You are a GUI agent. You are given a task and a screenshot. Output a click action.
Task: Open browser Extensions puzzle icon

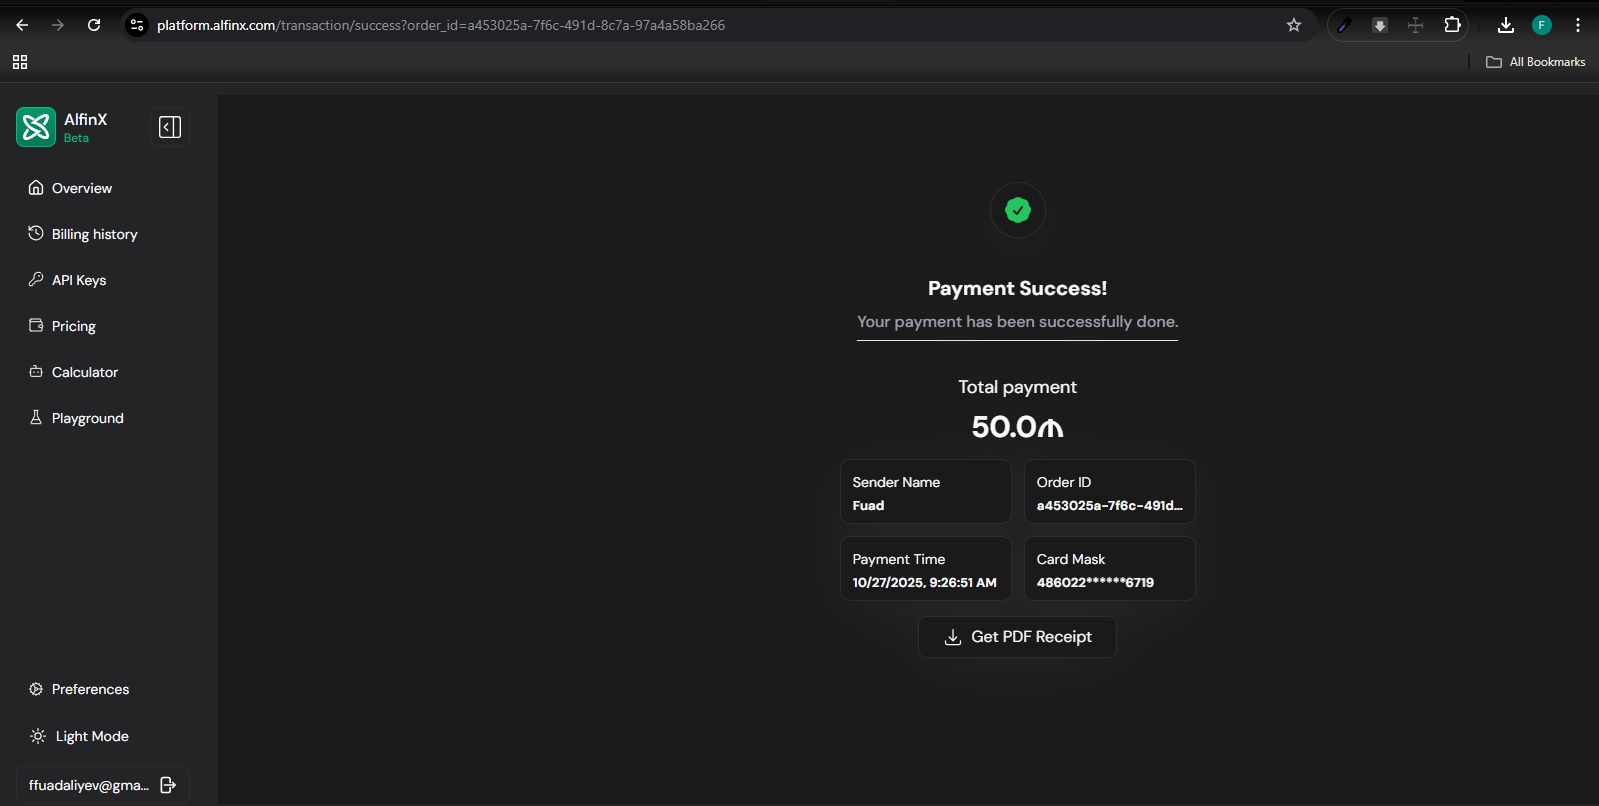coord(1452,25)
